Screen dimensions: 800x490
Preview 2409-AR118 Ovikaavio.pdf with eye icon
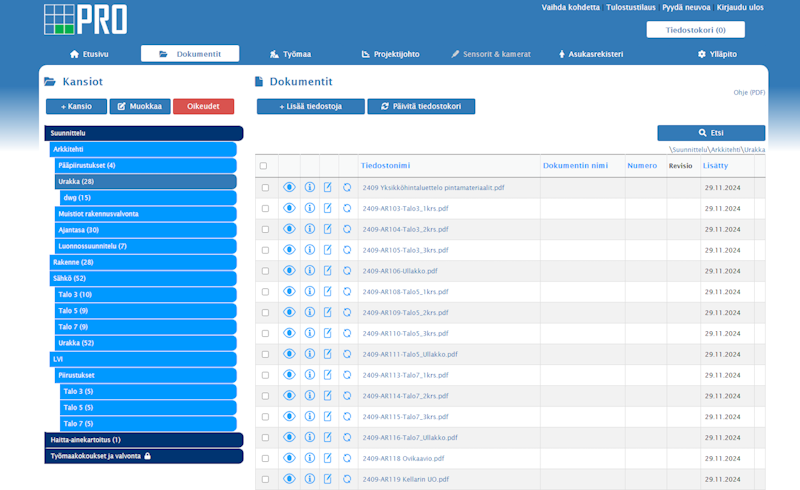pos(289,458)
